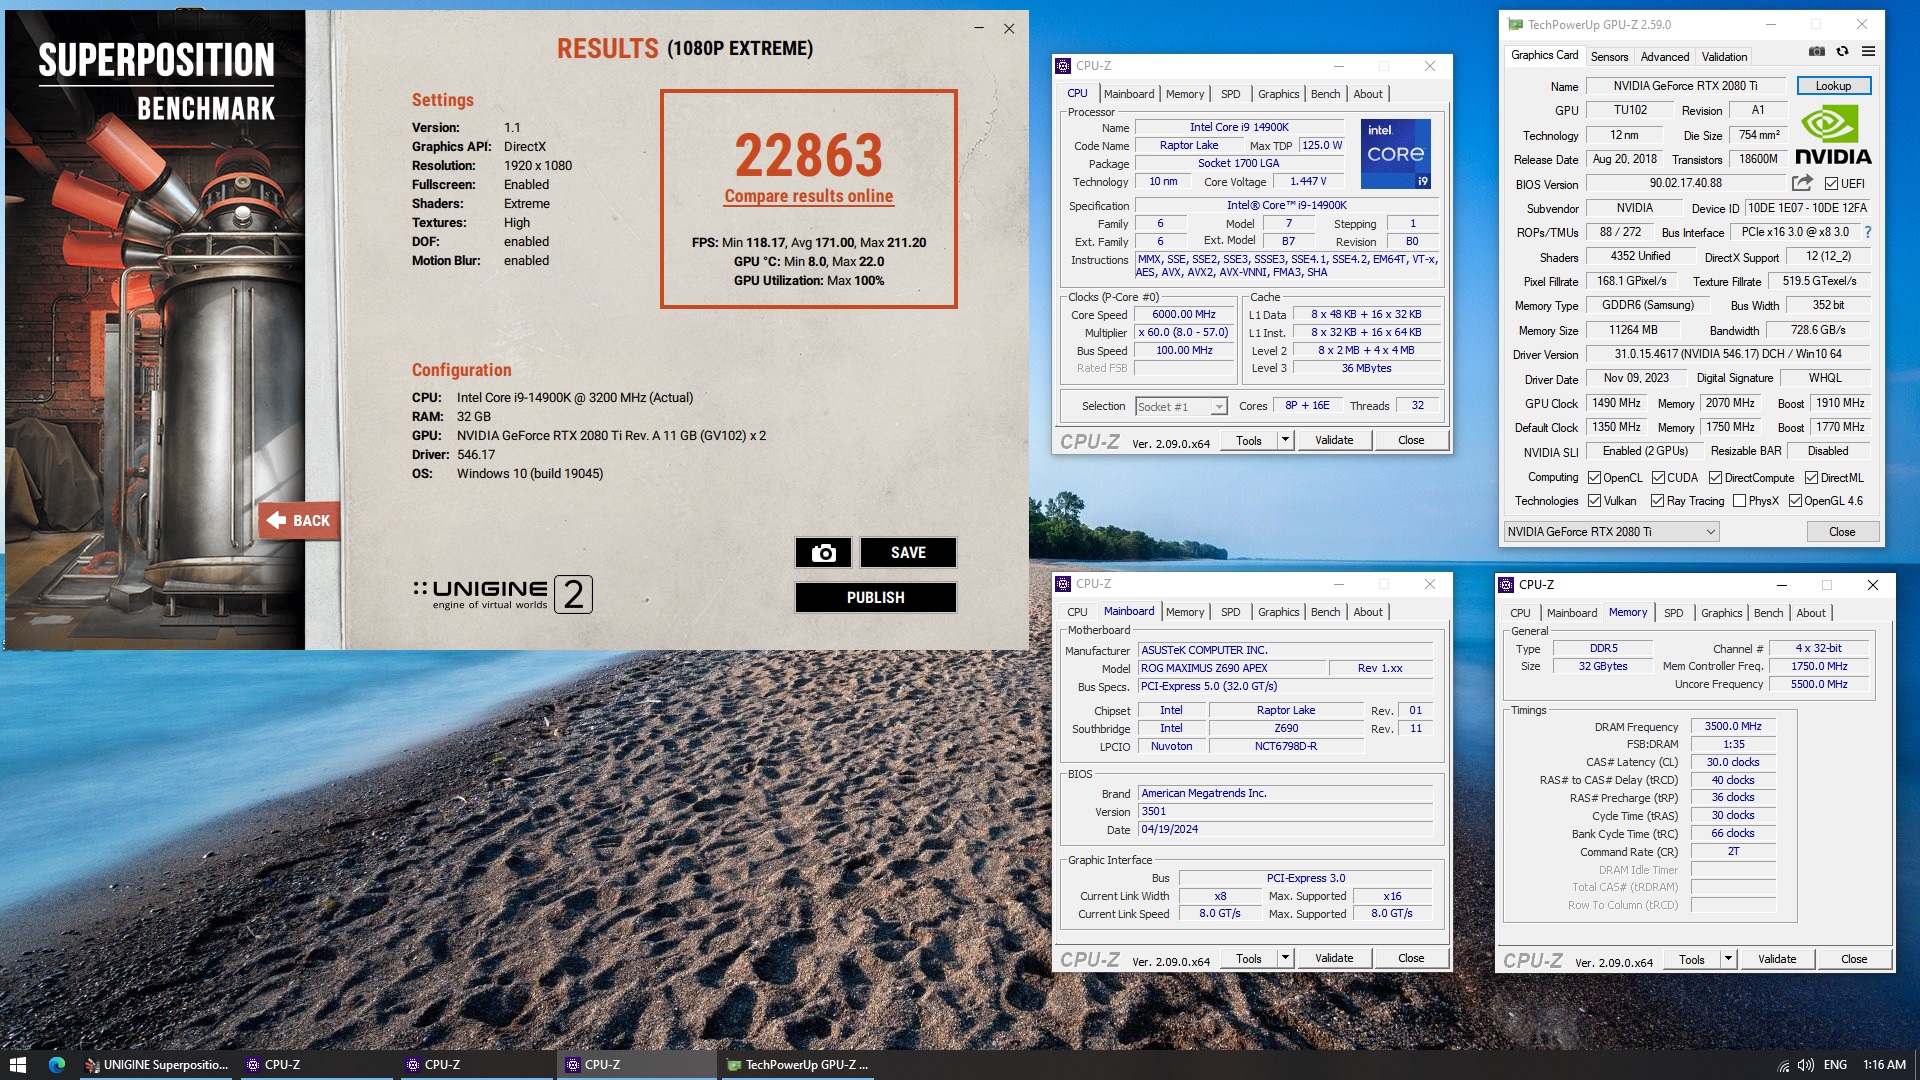Toggle the DirectML checkbox

pyautogui.click(x=1811, y=478)
